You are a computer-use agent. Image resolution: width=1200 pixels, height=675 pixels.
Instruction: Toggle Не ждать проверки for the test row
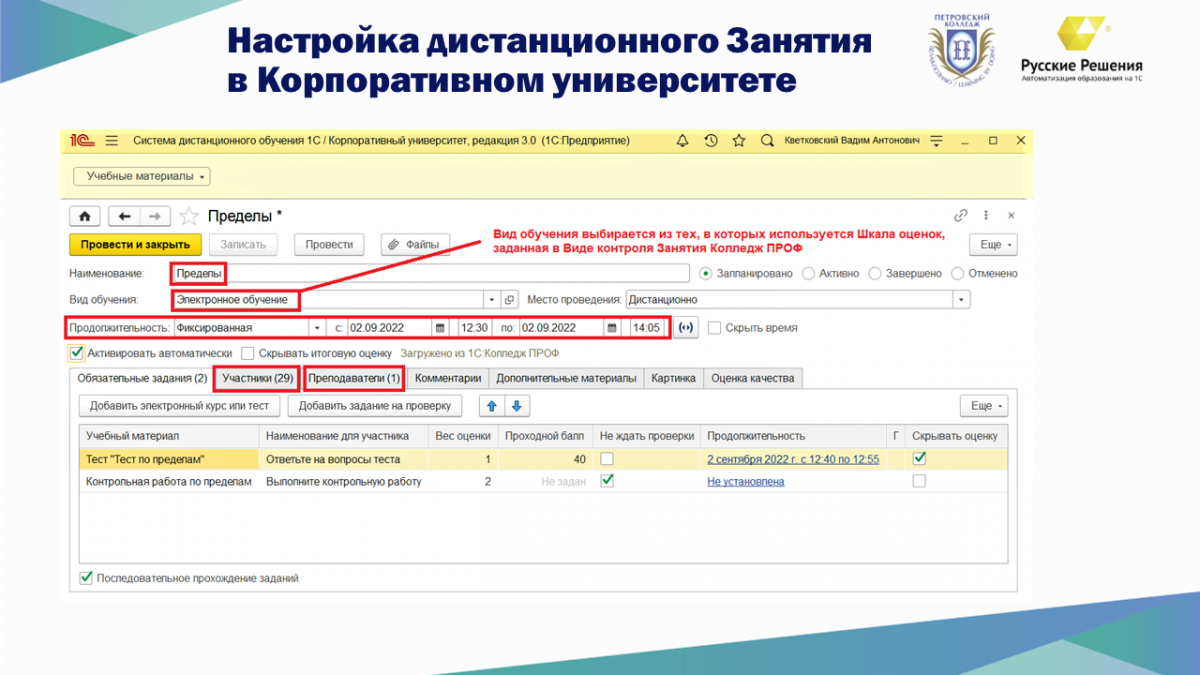(x=606, y=459)
